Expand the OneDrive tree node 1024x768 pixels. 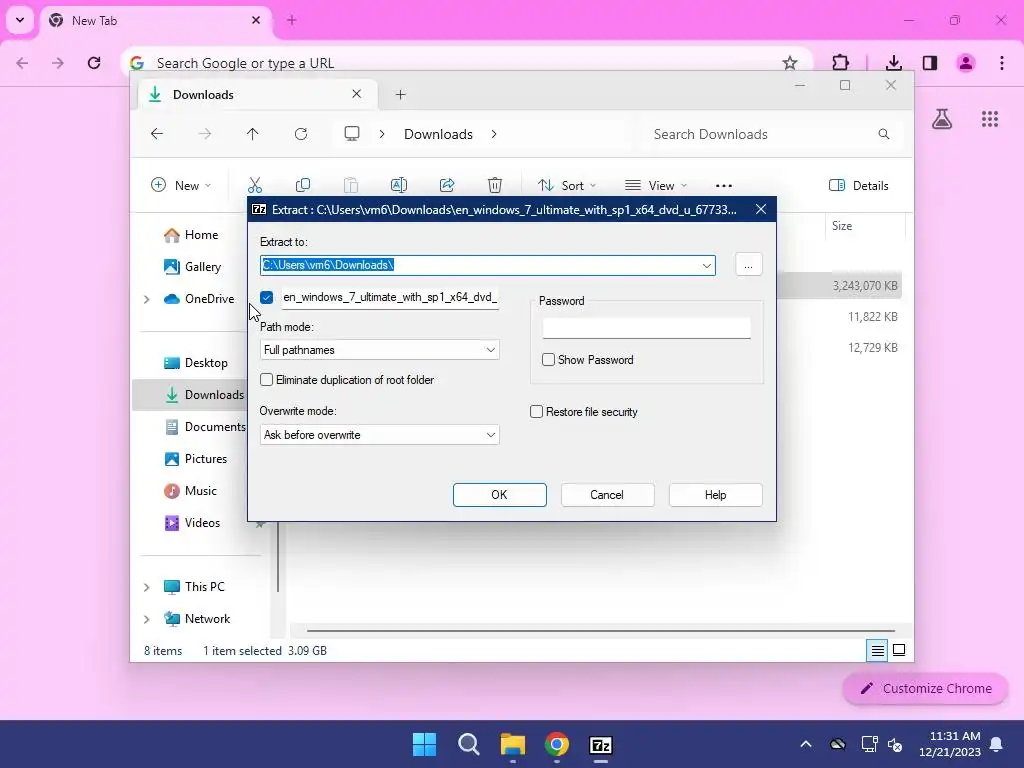(147, 299)
